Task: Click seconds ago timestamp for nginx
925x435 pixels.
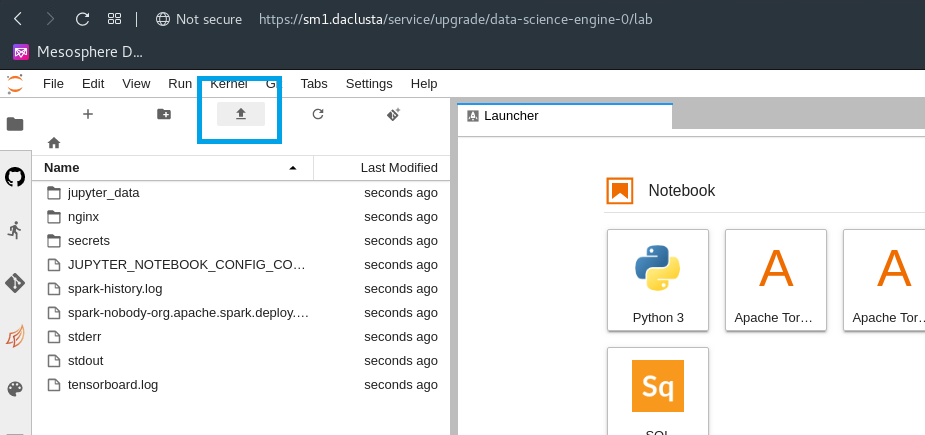Action: pyautogui.click(x=401, y=217)
